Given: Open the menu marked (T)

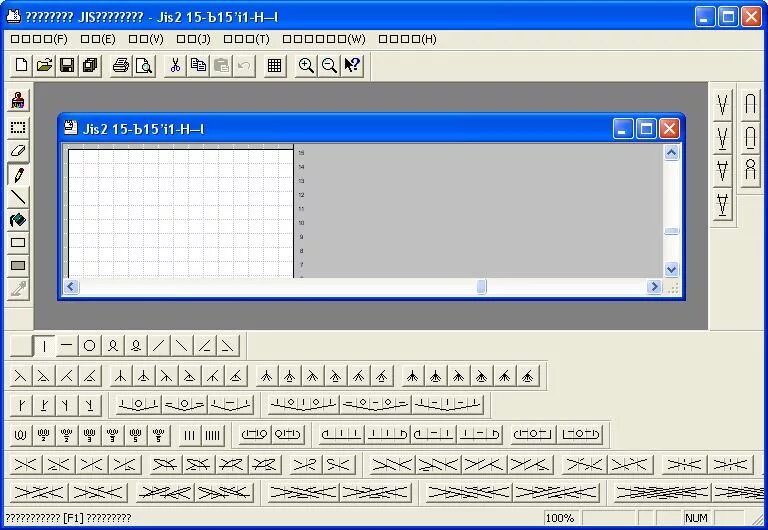Looking at the screenshot, I should pyautogui.click(x=246, y=39).
